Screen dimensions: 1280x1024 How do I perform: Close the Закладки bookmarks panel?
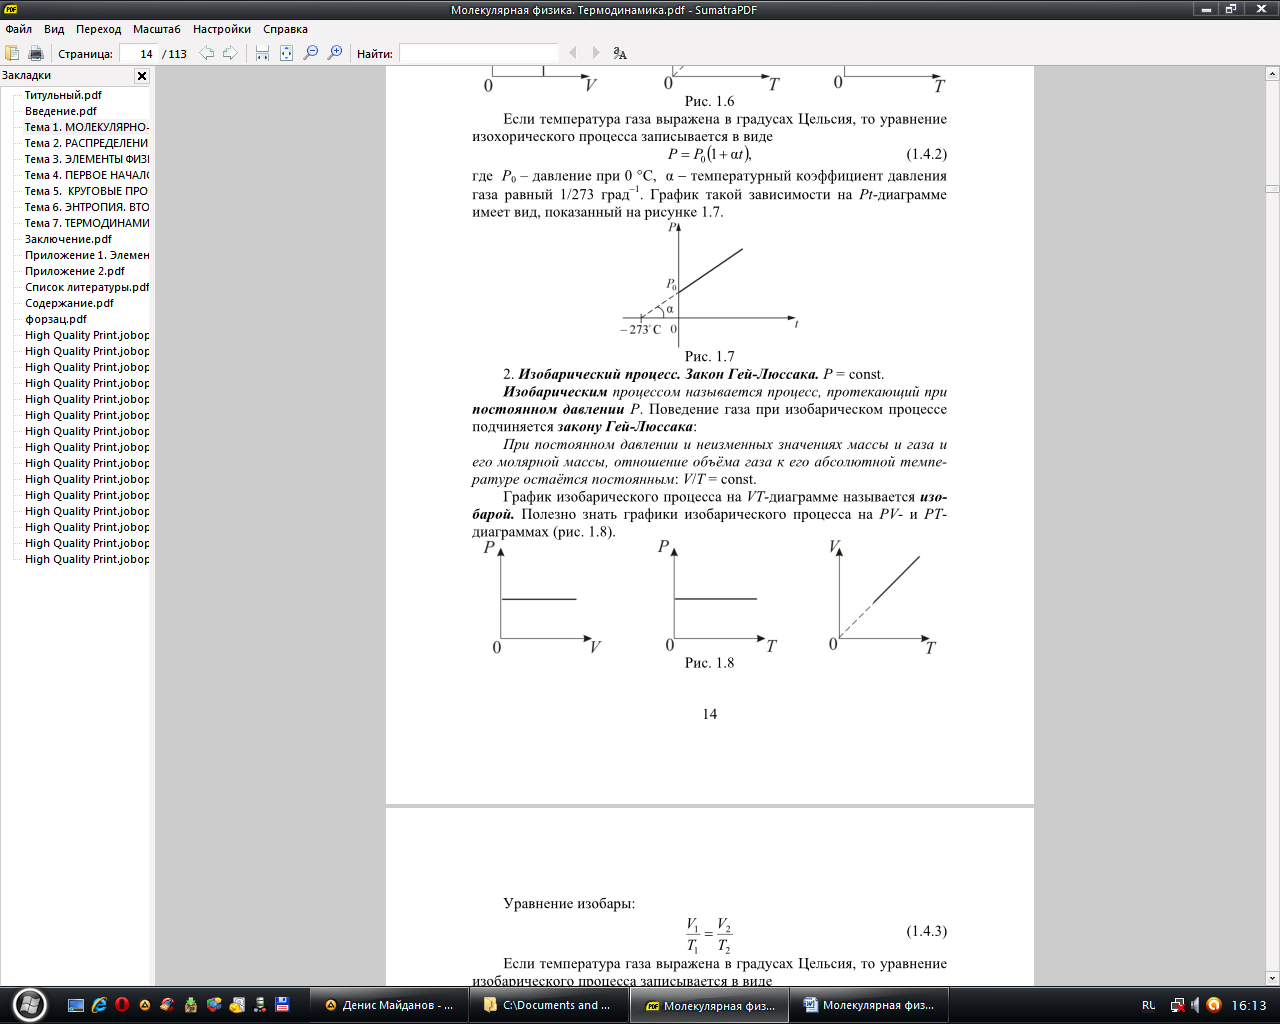[x=142, y=76]
